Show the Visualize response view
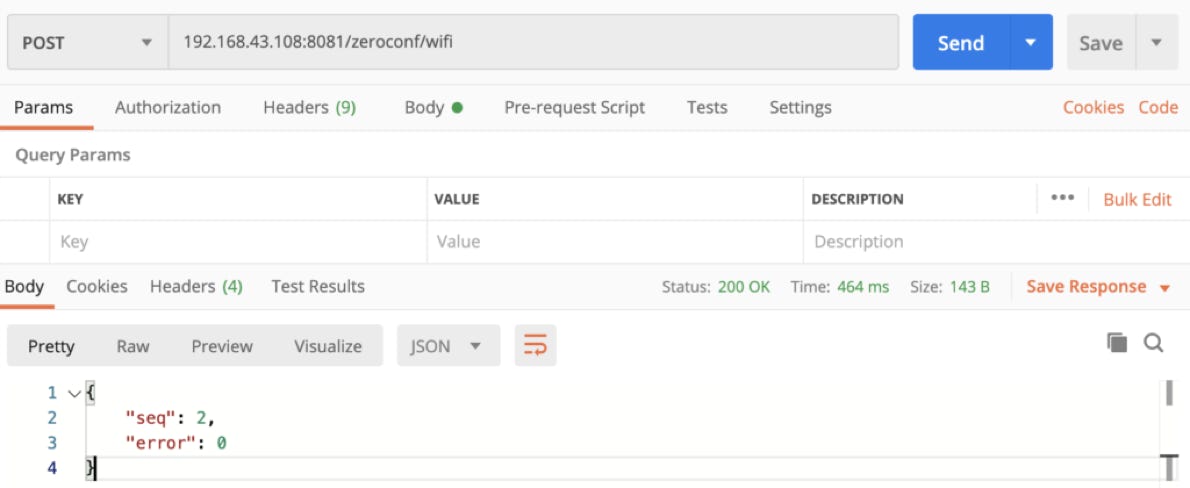This screenshot has width=1190, height=488. [327, 346]
